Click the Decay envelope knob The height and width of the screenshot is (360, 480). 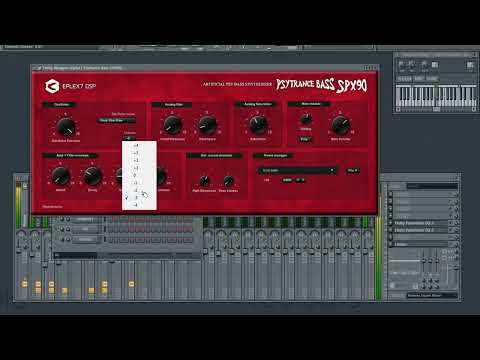coord(93,176)
